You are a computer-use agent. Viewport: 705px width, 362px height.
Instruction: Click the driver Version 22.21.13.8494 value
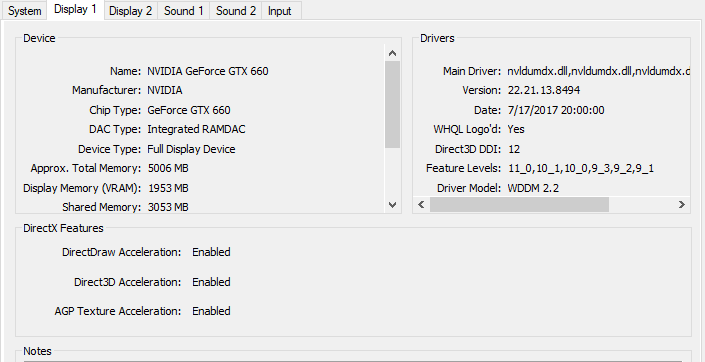[x=544, y=90]
